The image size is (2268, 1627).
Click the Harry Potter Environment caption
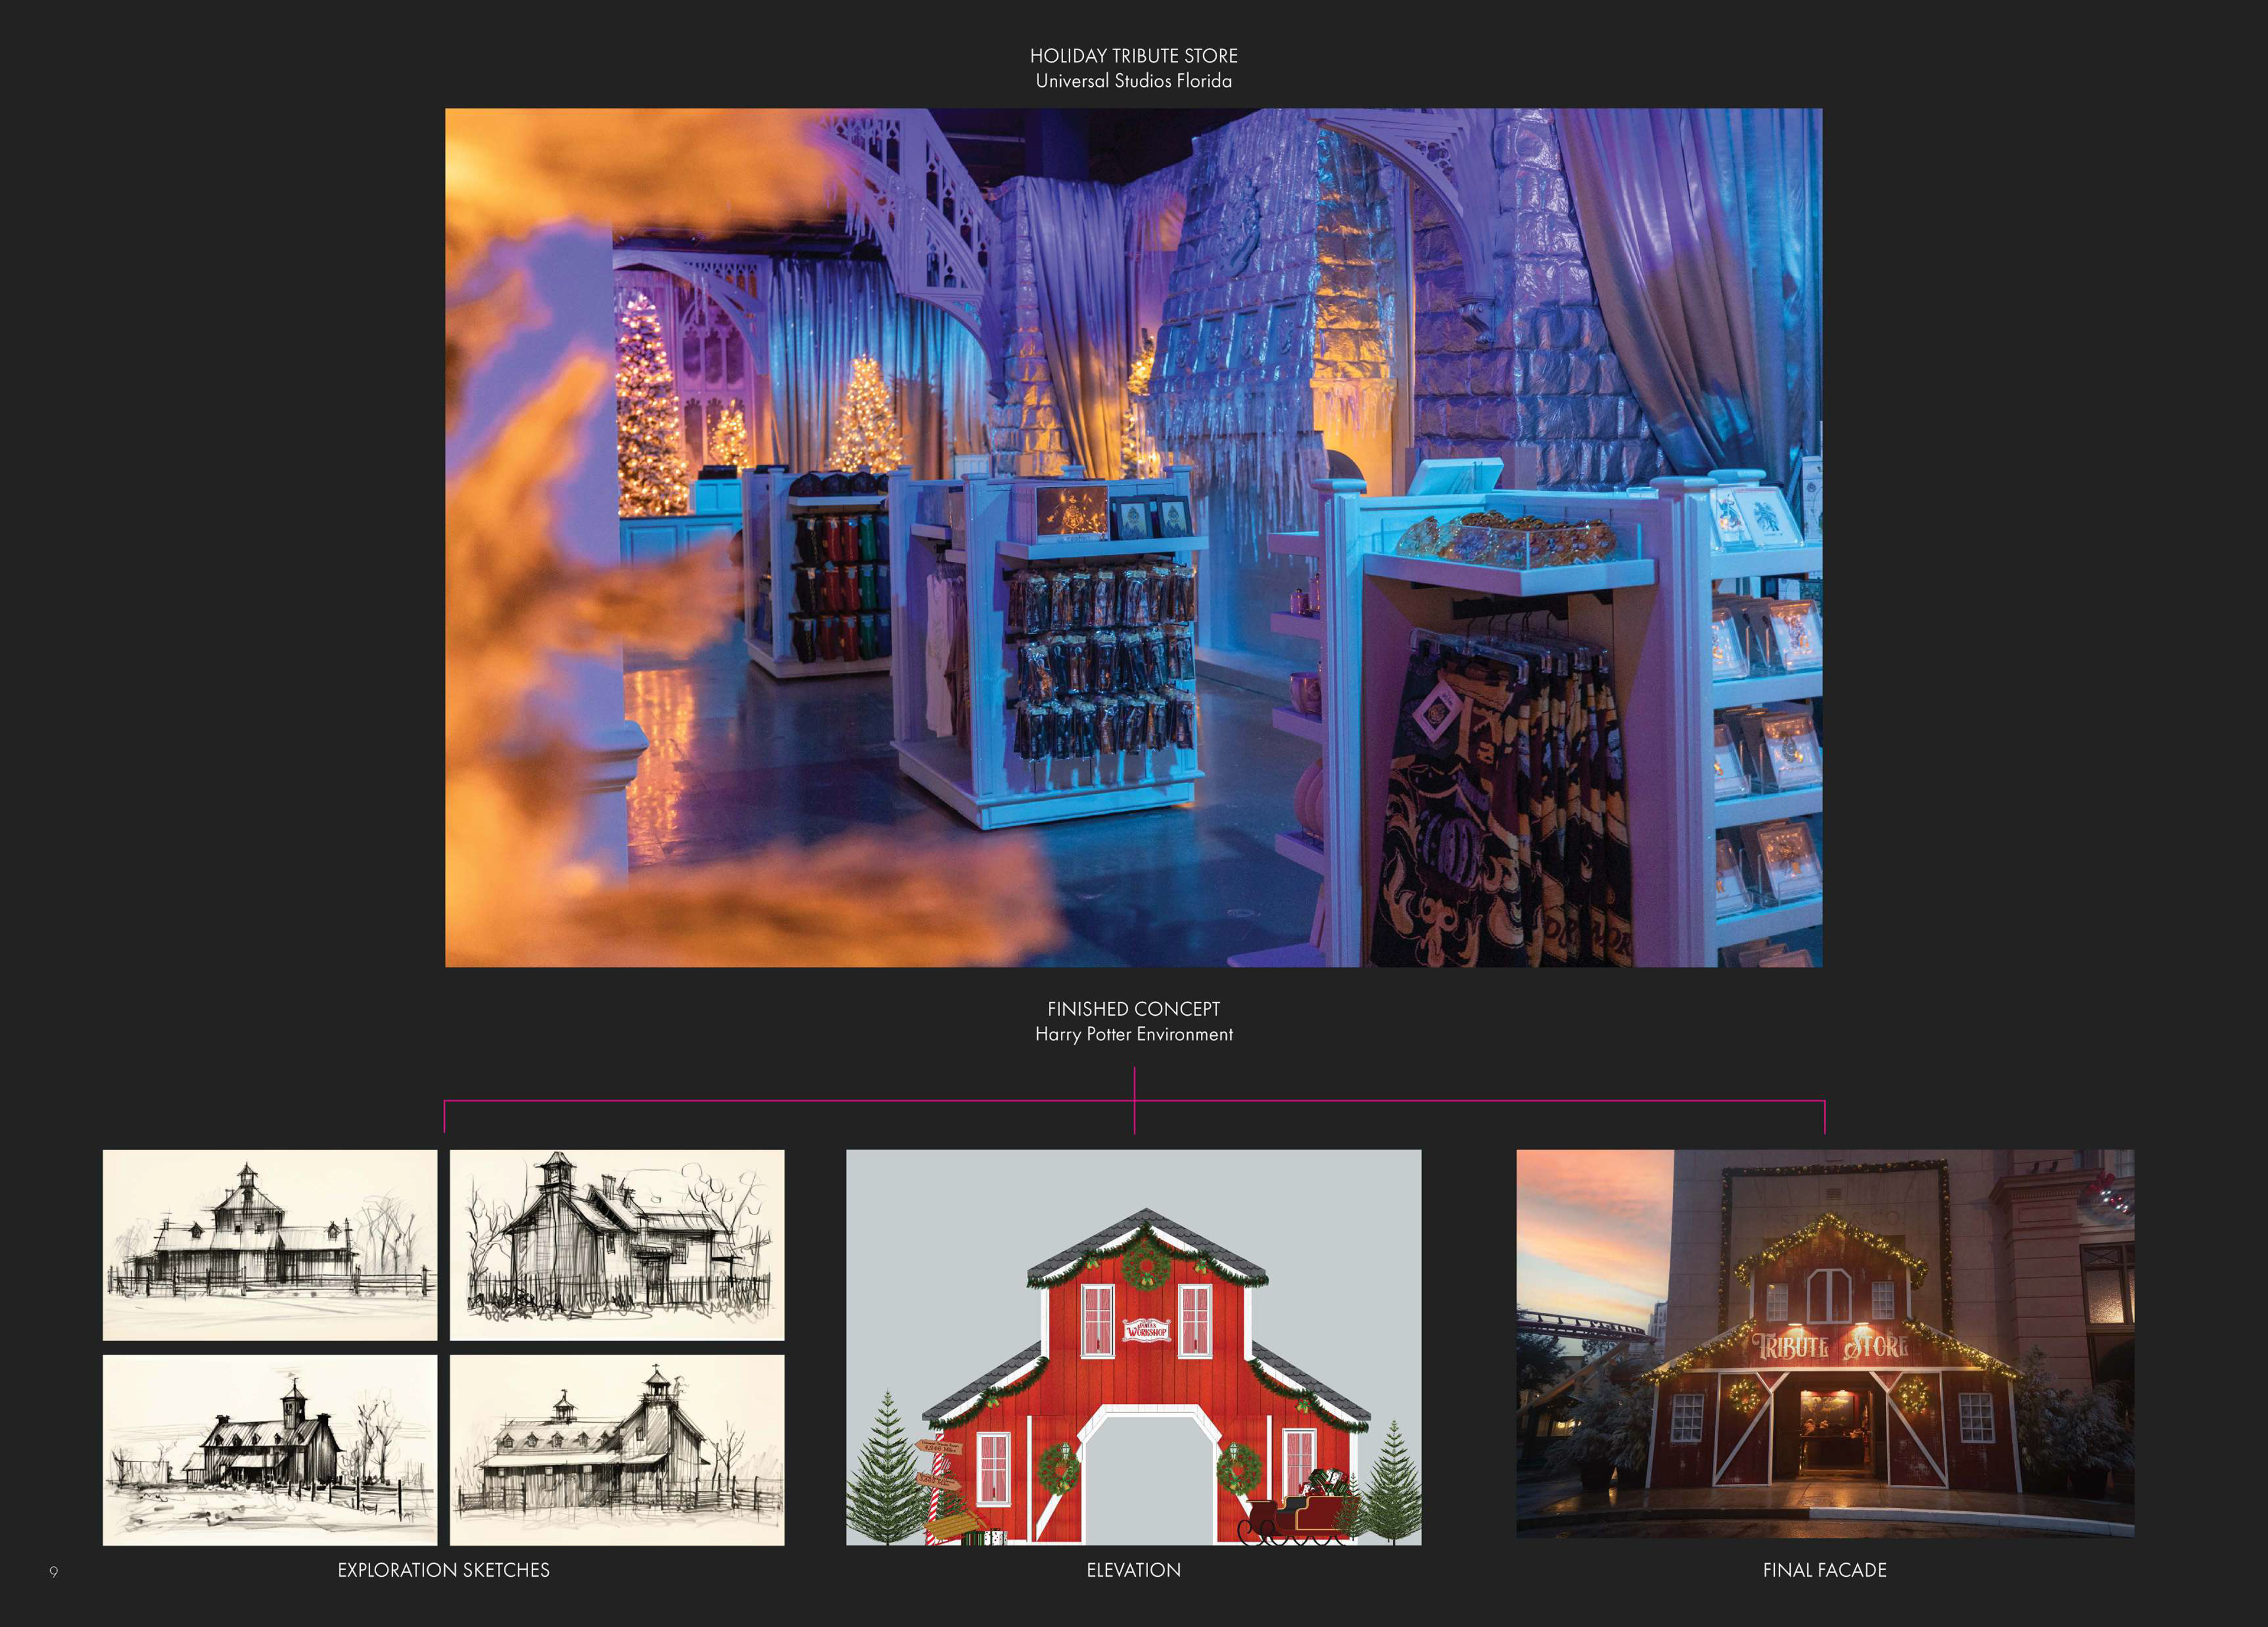pyautogui.click(x=1133, y=1034)
